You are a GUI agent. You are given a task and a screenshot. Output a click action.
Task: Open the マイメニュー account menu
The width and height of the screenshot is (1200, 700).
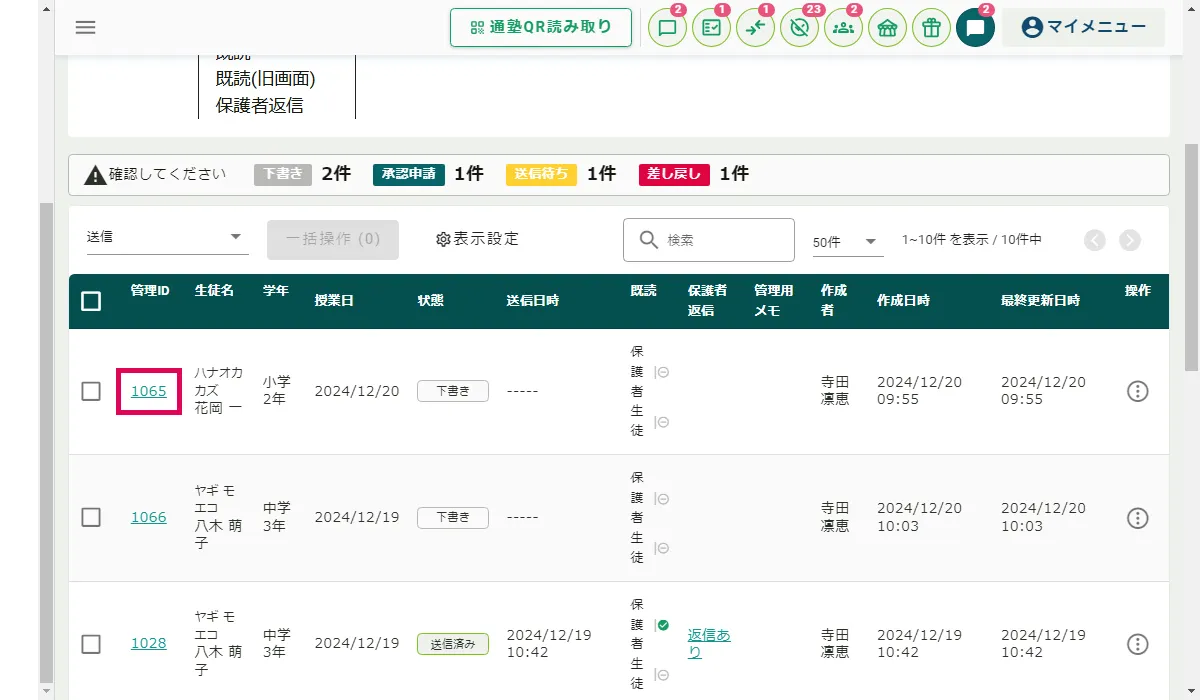click(1083, 27)
